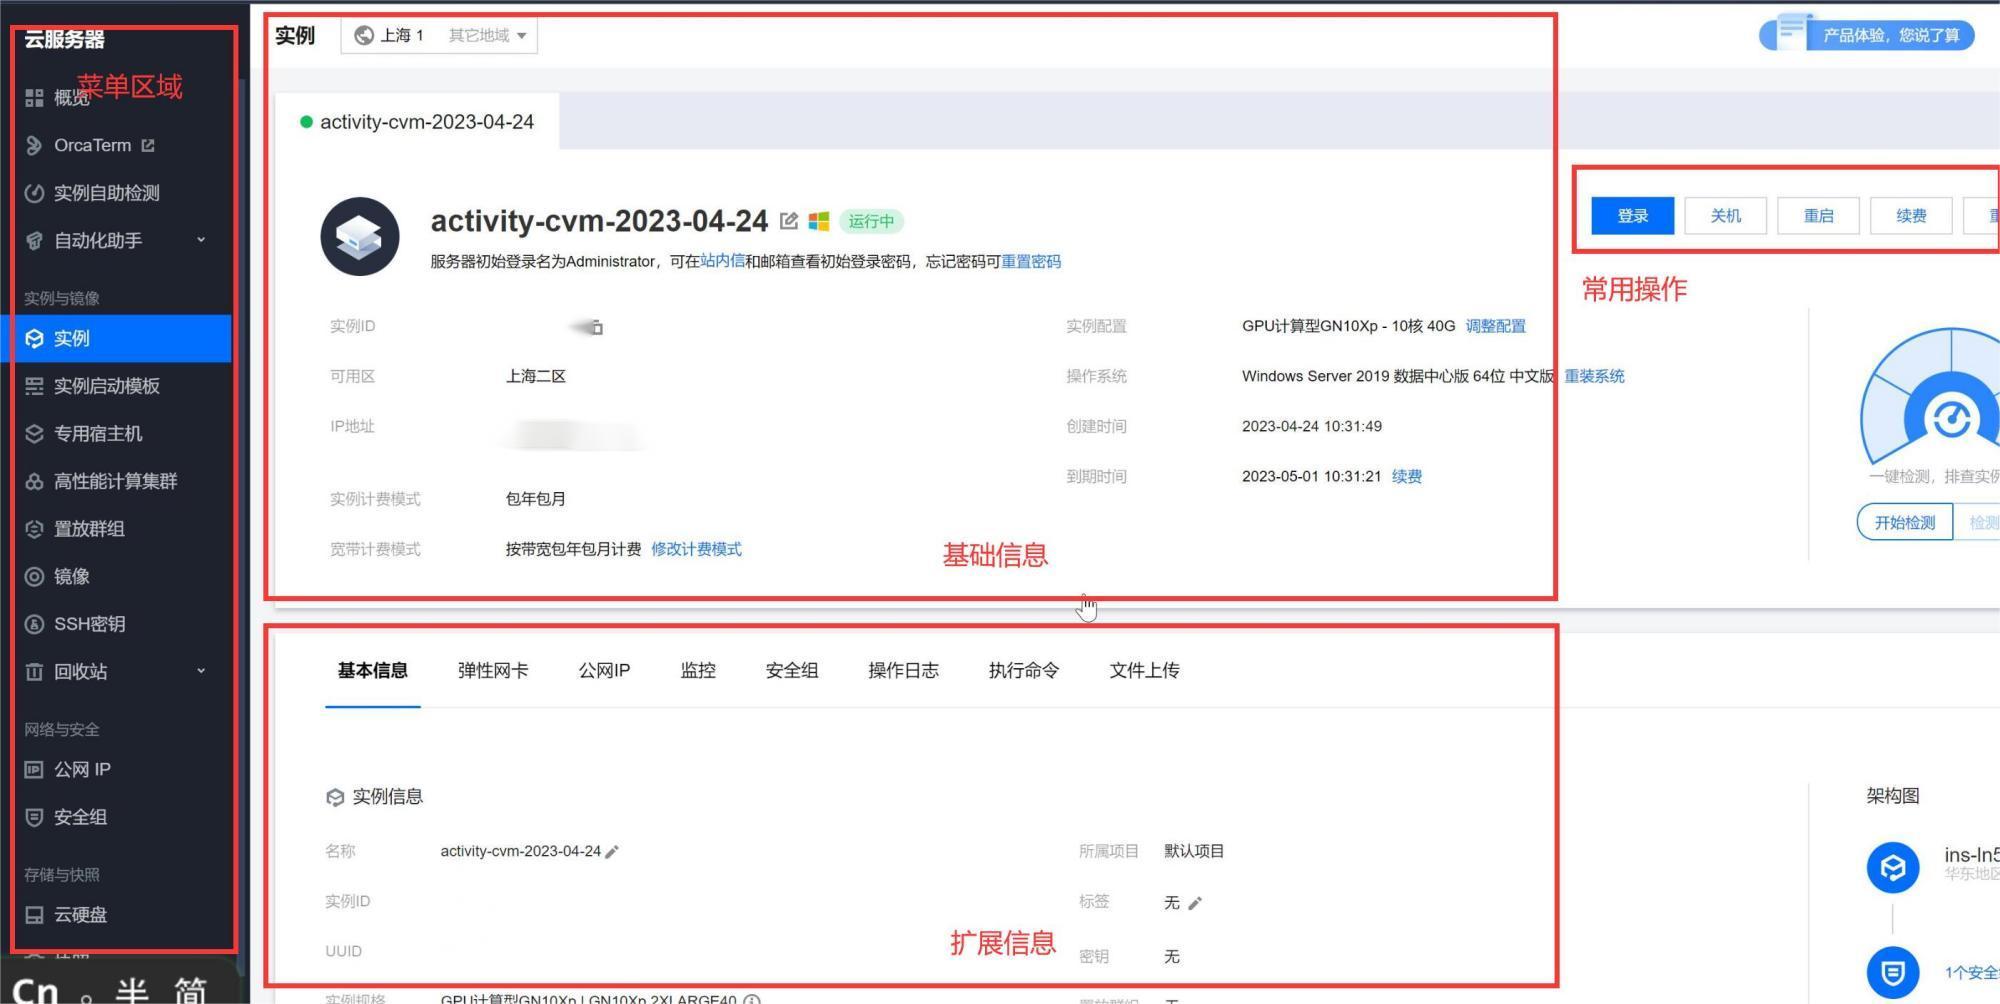Click the 重启 button

coord(1818,216)
